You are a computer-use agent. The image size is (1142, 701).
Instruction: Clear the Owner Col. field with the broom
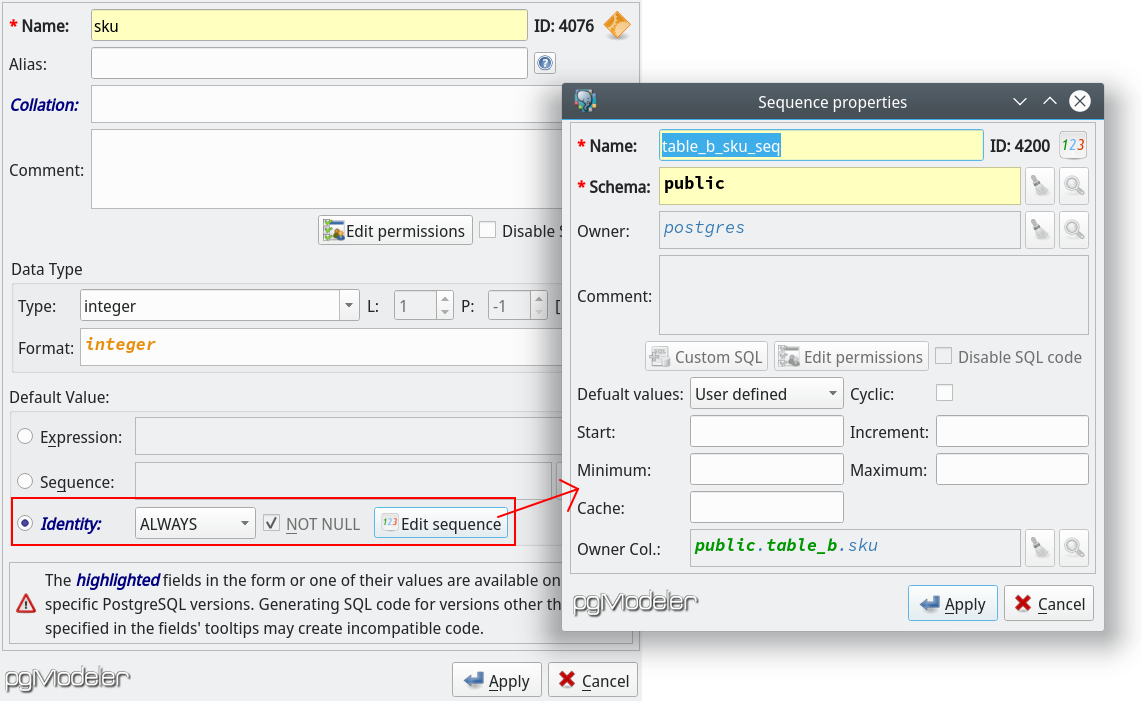click(1040, 548)
